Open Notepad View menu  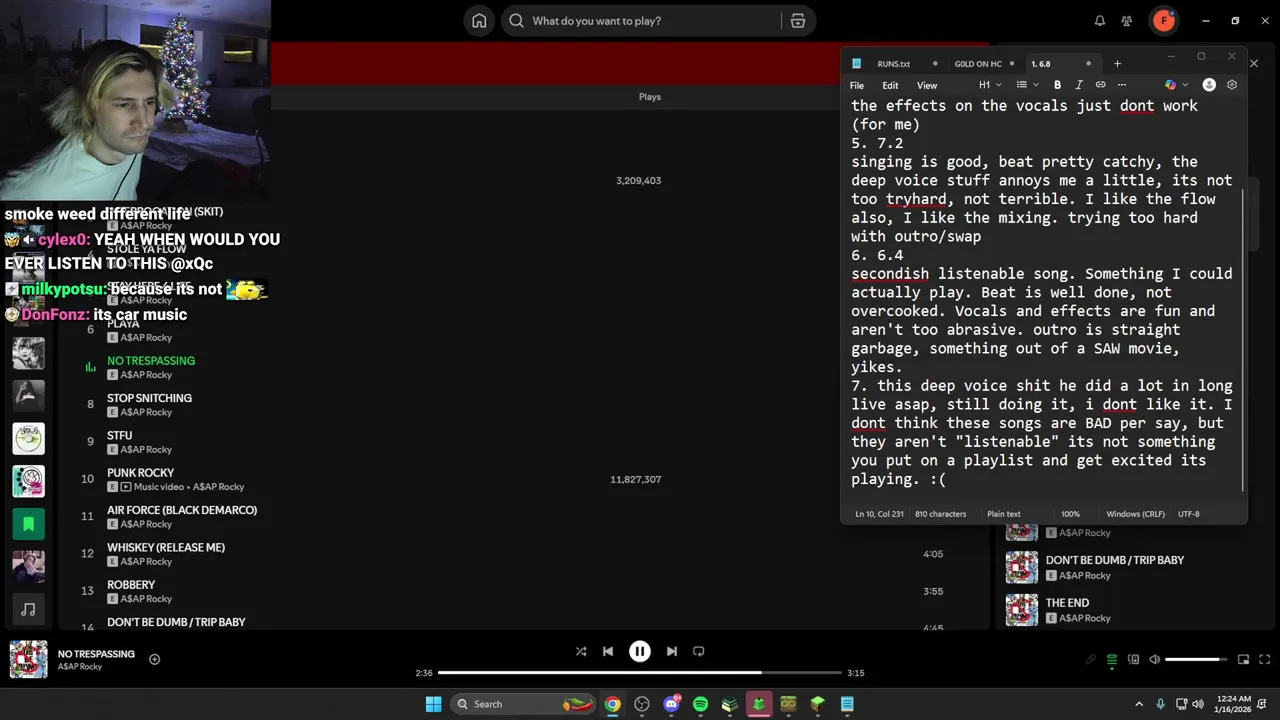coord(927,86)
